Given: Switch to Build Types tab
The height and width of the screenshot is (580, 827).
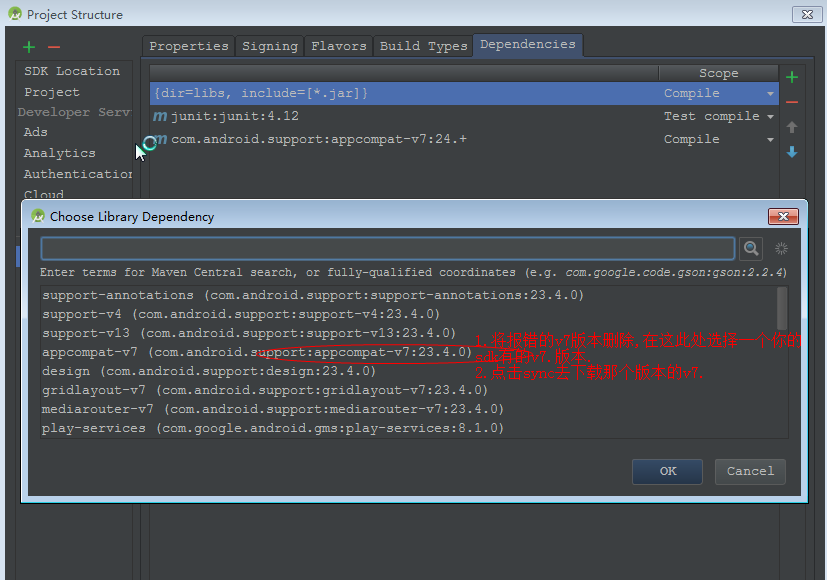Looking at the screenshot, I should pyautogui.click(x=424, y=46).
